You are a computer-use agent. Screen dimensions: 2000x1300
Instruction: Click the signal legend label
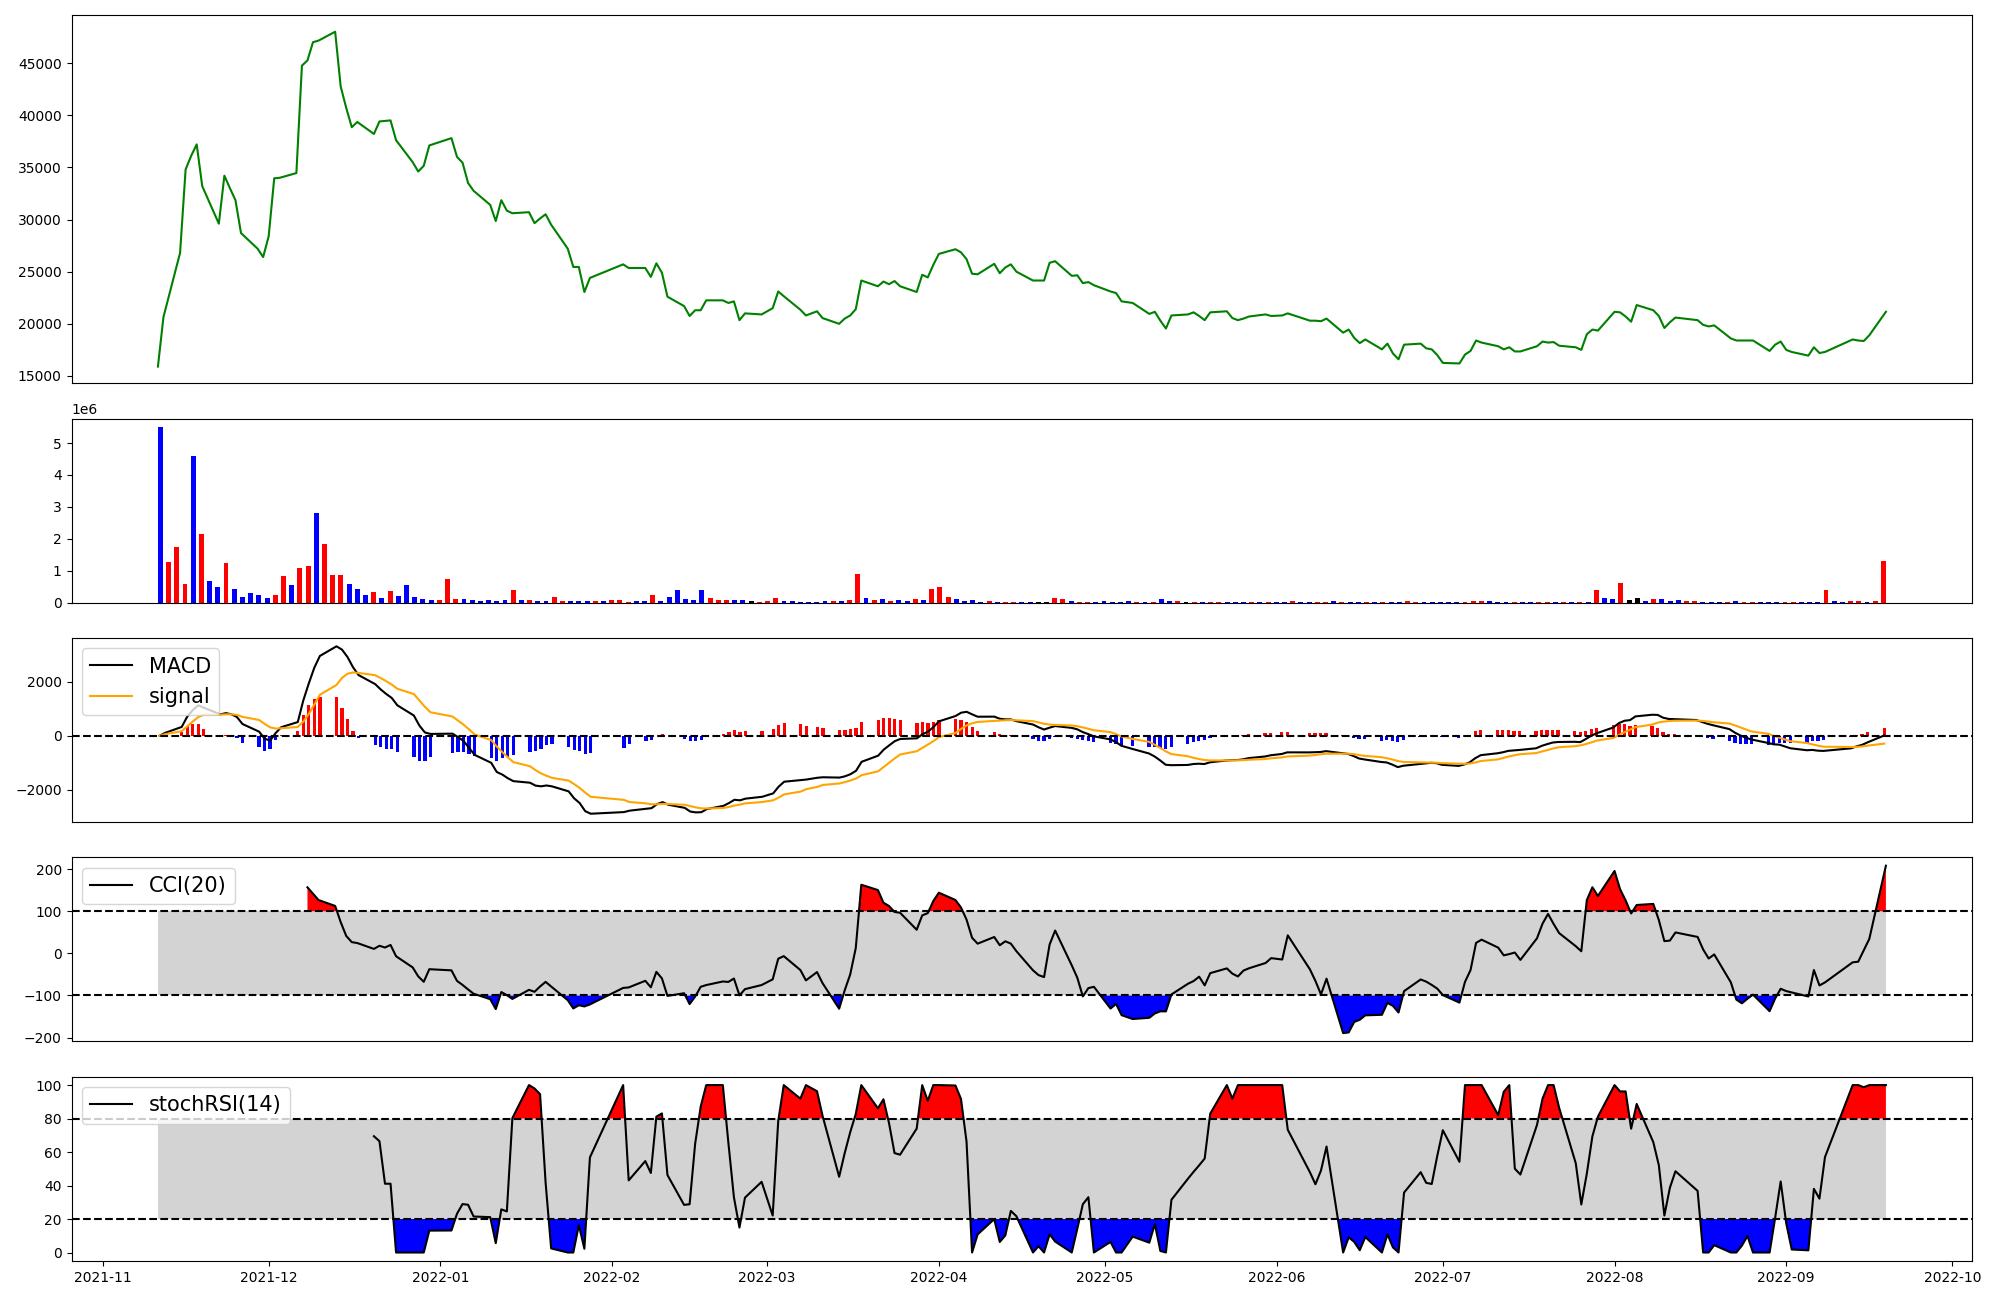point(179,696)
